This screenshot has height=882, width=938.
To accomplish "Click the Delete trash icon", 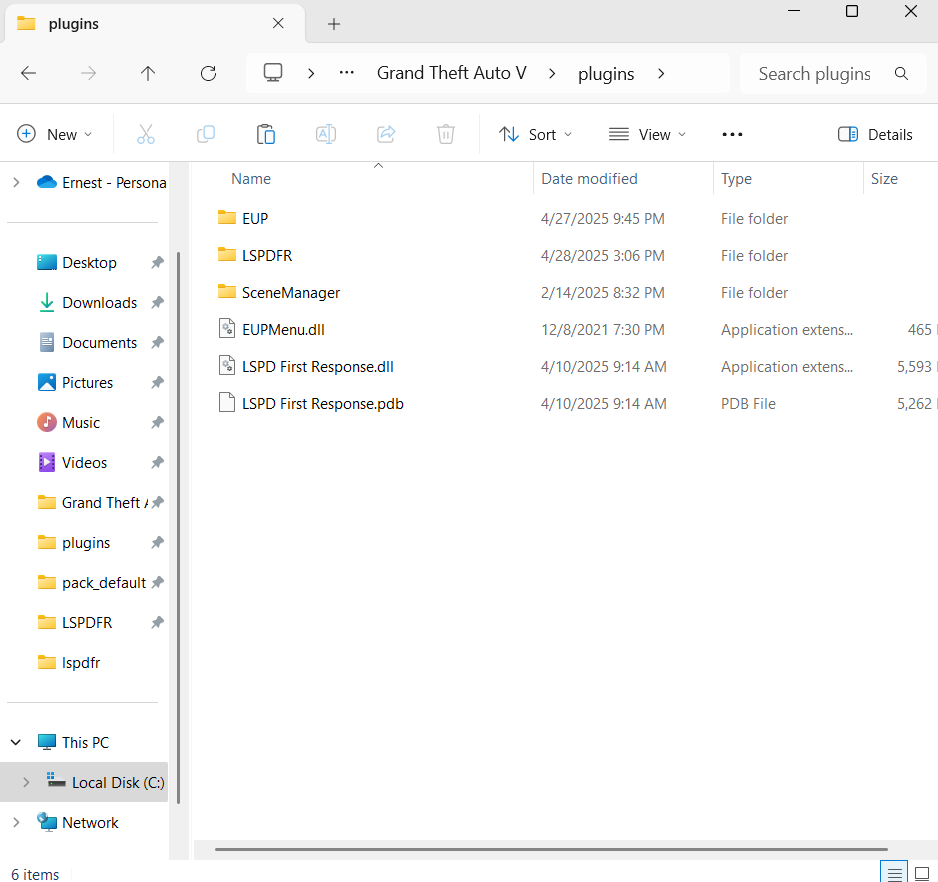I will pyautogui.click(x=446, y=134).
